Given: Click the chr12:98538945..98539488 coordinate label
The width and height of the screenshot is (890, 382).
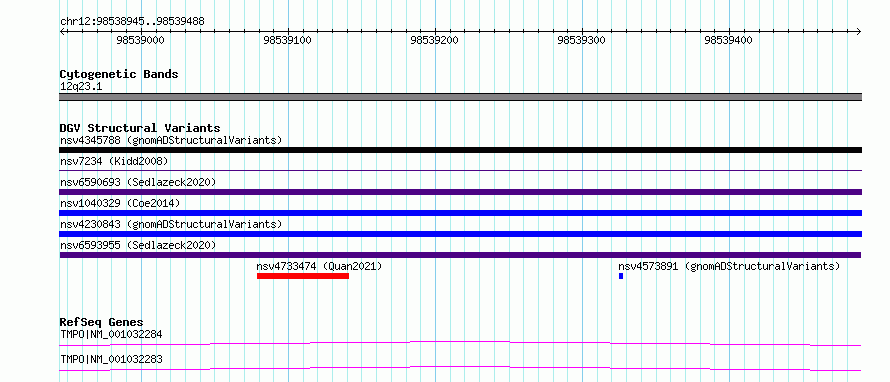Looking at the screenshot, I should [x=132, y=22].
